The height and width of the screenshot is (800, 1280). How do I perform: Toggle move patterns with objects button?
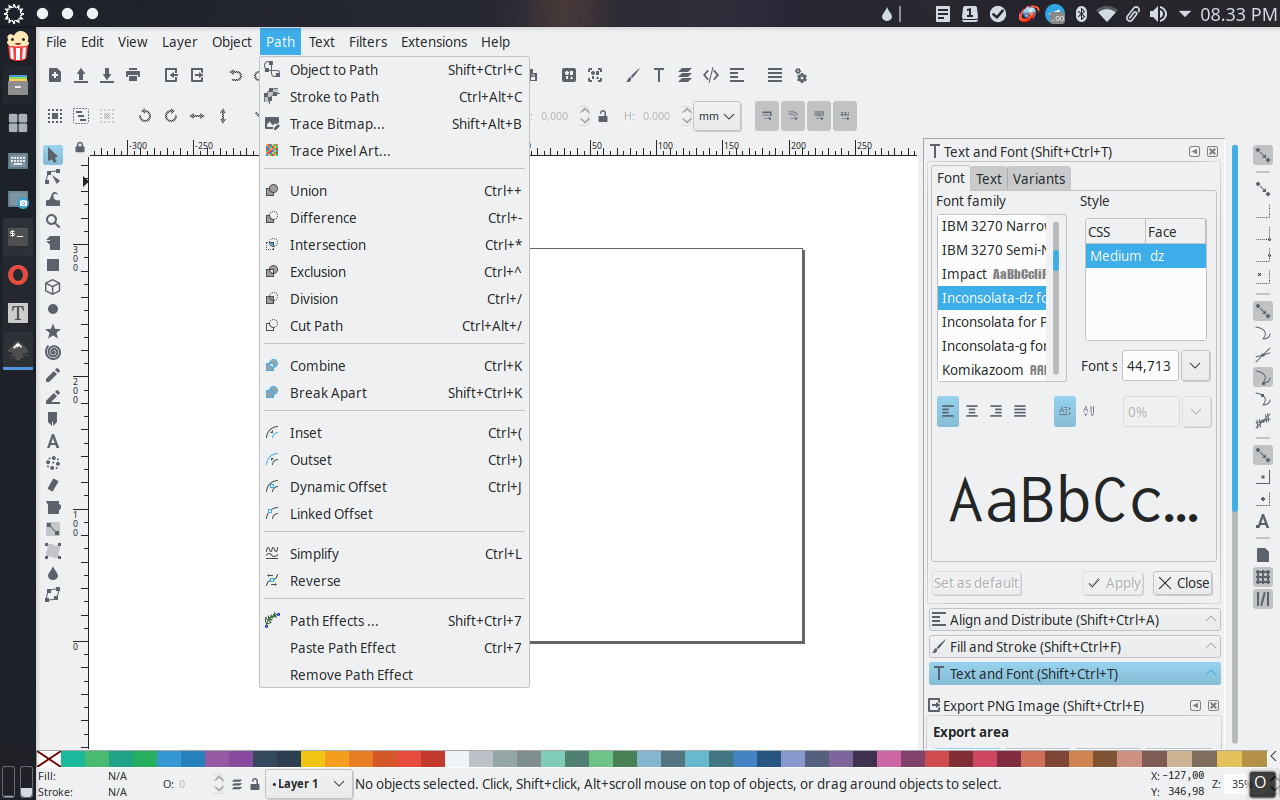pyautogui.click(x=845, y=116)
